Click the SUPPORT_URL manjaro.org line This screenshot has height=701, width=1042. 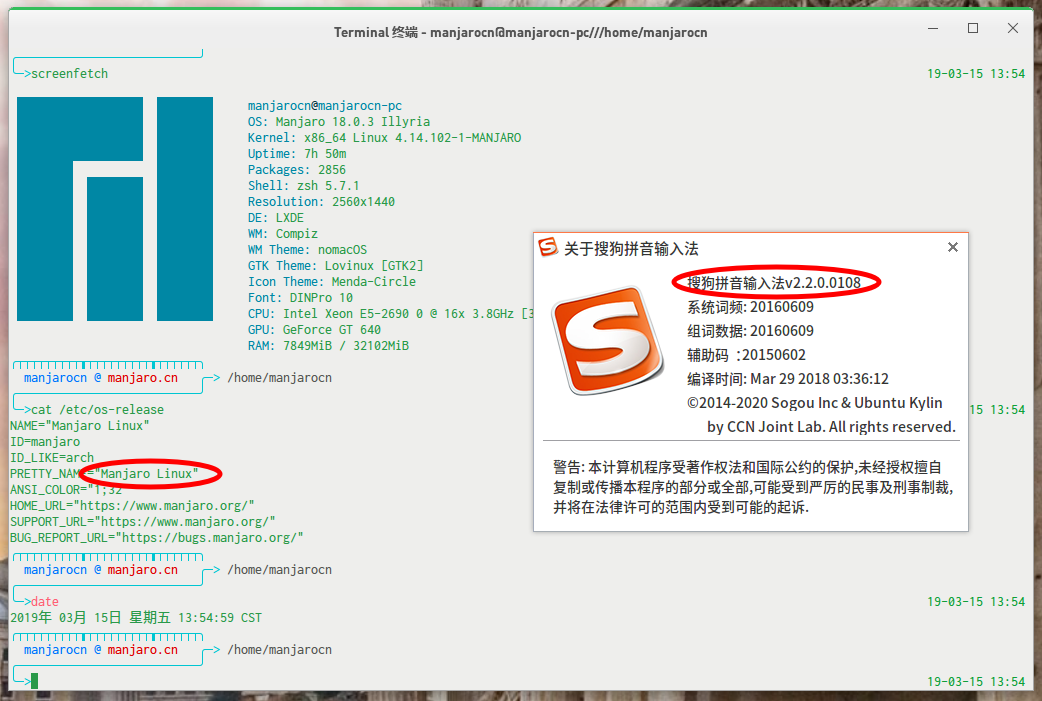pyautogui.click(x=143, y=521)
